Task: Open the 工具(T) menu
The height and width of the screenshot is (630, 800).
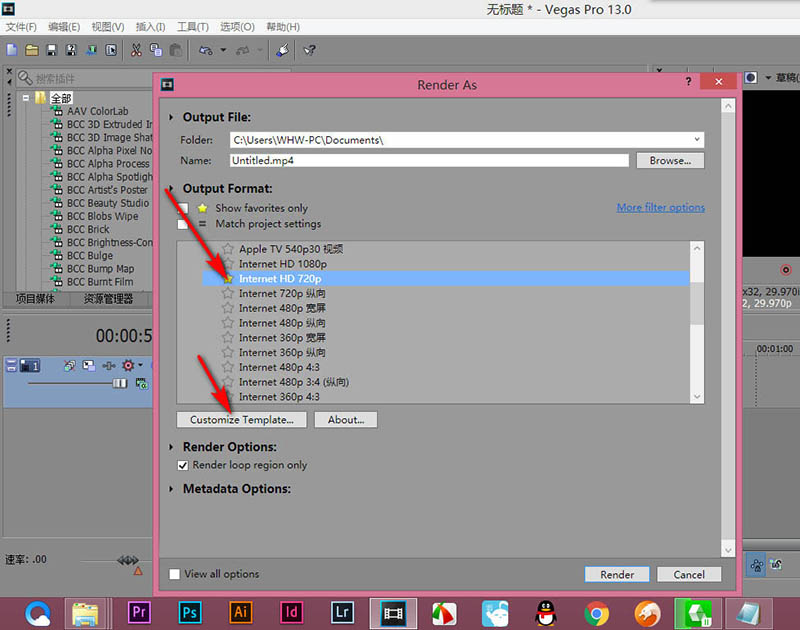Action: pyautogui.click(x=193, y=27)
